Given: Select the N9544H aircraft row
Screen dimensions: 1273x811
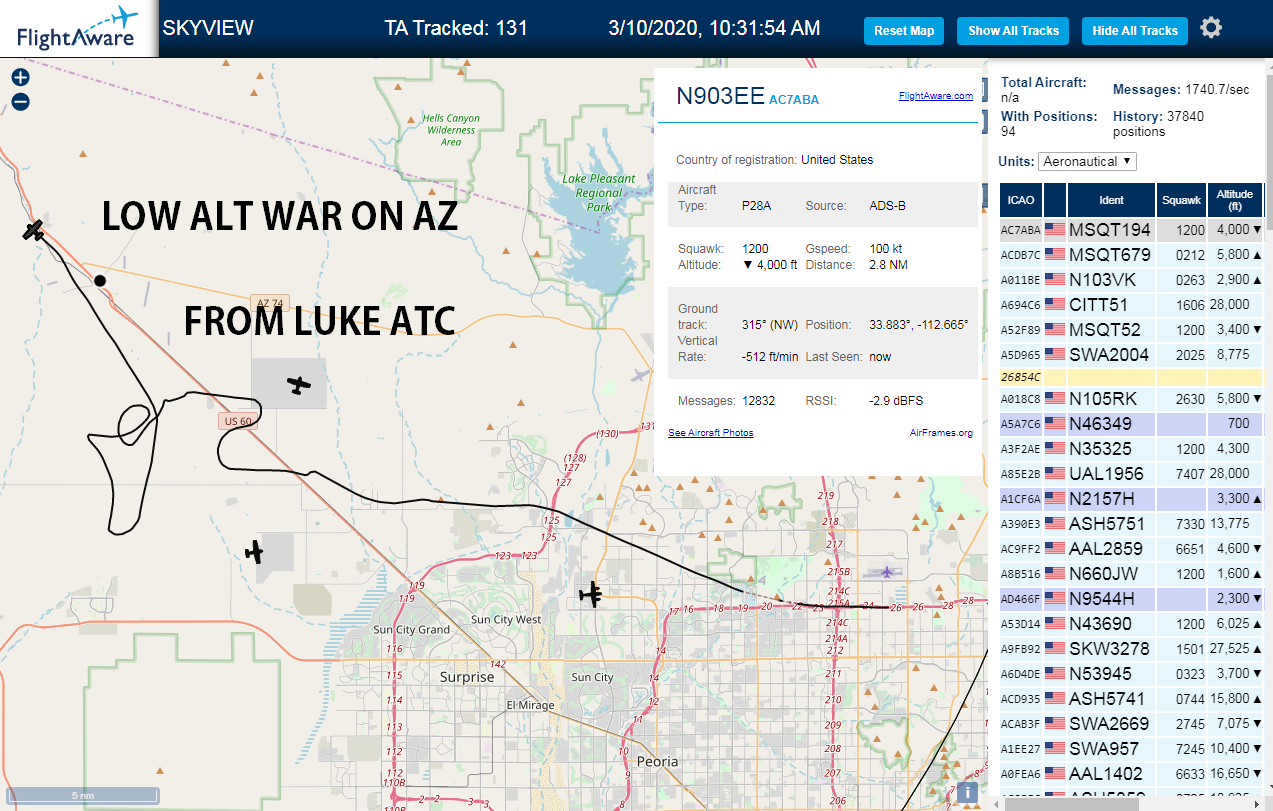Looking at the screenshot, I should pyautogui.click(x=1131, y=598).
